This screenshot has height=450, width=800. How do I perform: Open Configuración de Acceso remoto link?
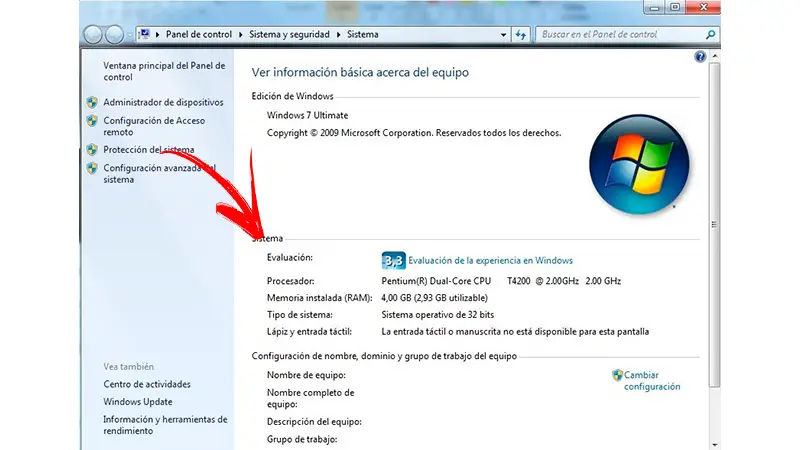click(154, 126)
